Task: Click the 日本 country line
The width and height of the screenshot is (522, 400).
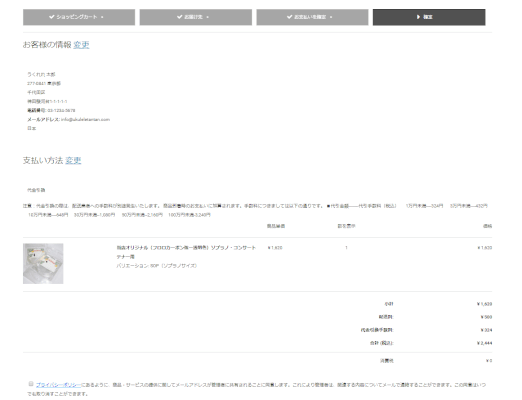Action: click(x=32, y=128)
